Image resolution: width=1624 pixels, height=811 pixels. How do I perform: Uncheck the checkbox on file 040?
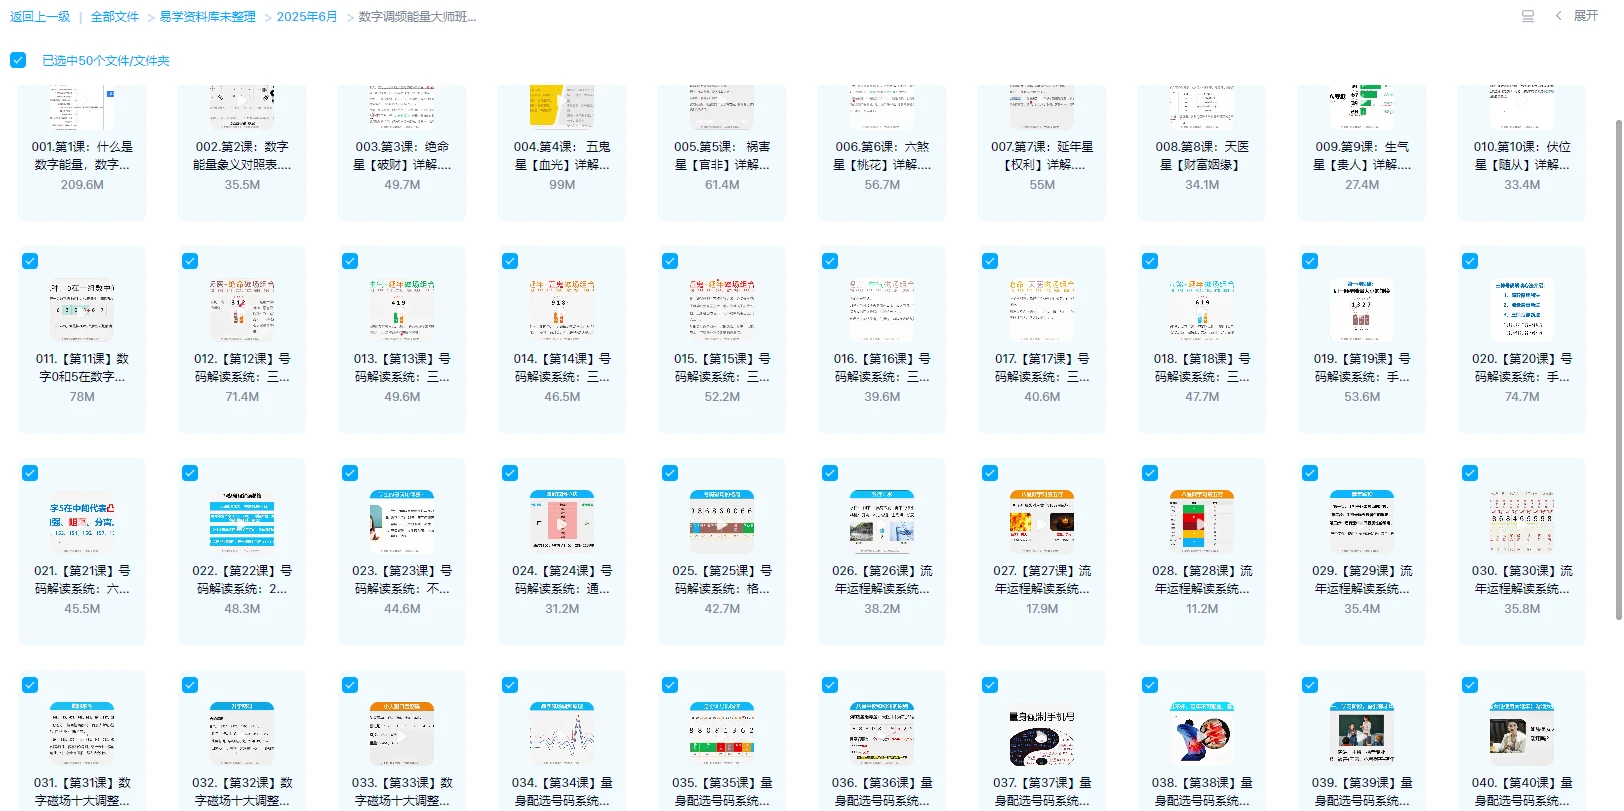pyautogui.click(x=1470, y=685)
